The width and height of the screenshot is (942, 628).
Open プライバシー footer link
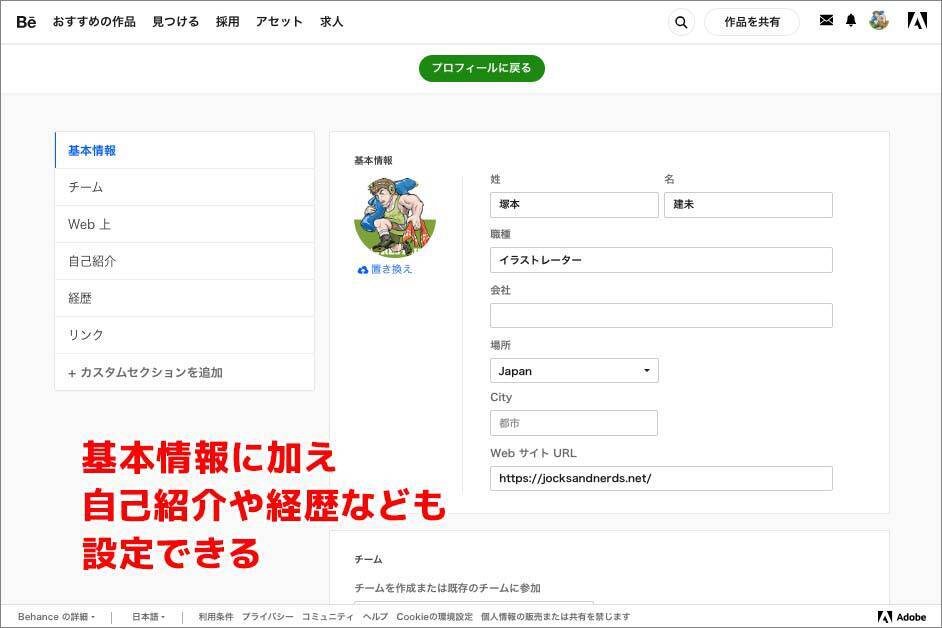[267, 617]
